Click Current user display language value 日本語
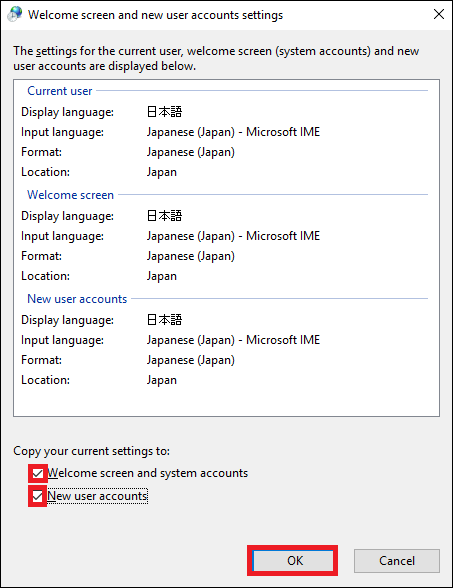The height and width of the screenshot is (588, 453). (164, 112)
